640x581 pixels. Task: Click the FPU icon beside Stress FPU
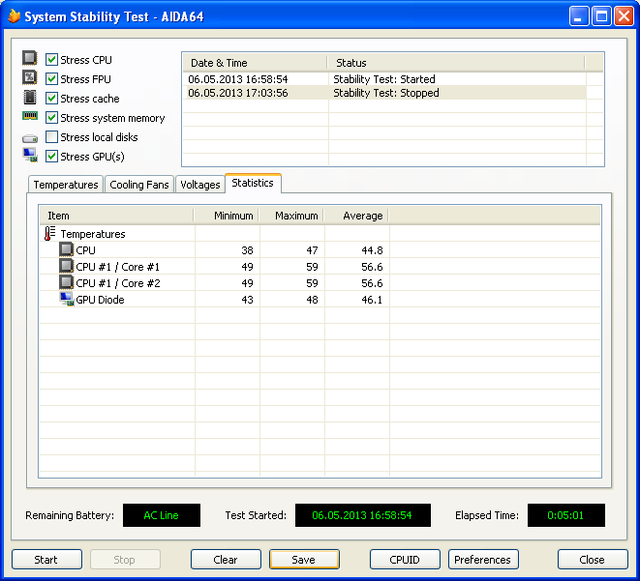30,78
